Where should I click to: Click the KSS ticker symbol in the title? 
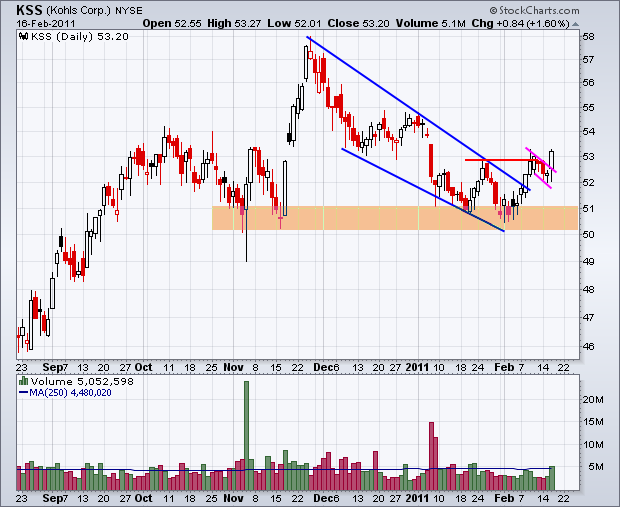[29, 9]
